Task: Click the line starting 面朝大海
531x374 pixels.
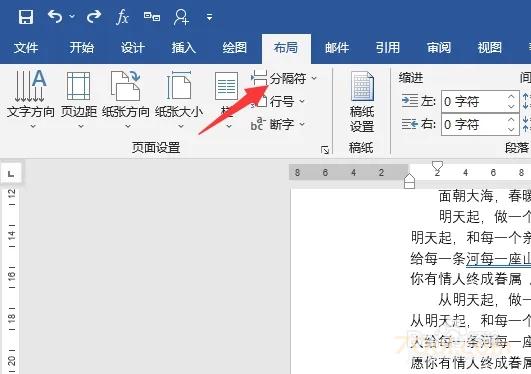Action: click(x=485, y=196)
